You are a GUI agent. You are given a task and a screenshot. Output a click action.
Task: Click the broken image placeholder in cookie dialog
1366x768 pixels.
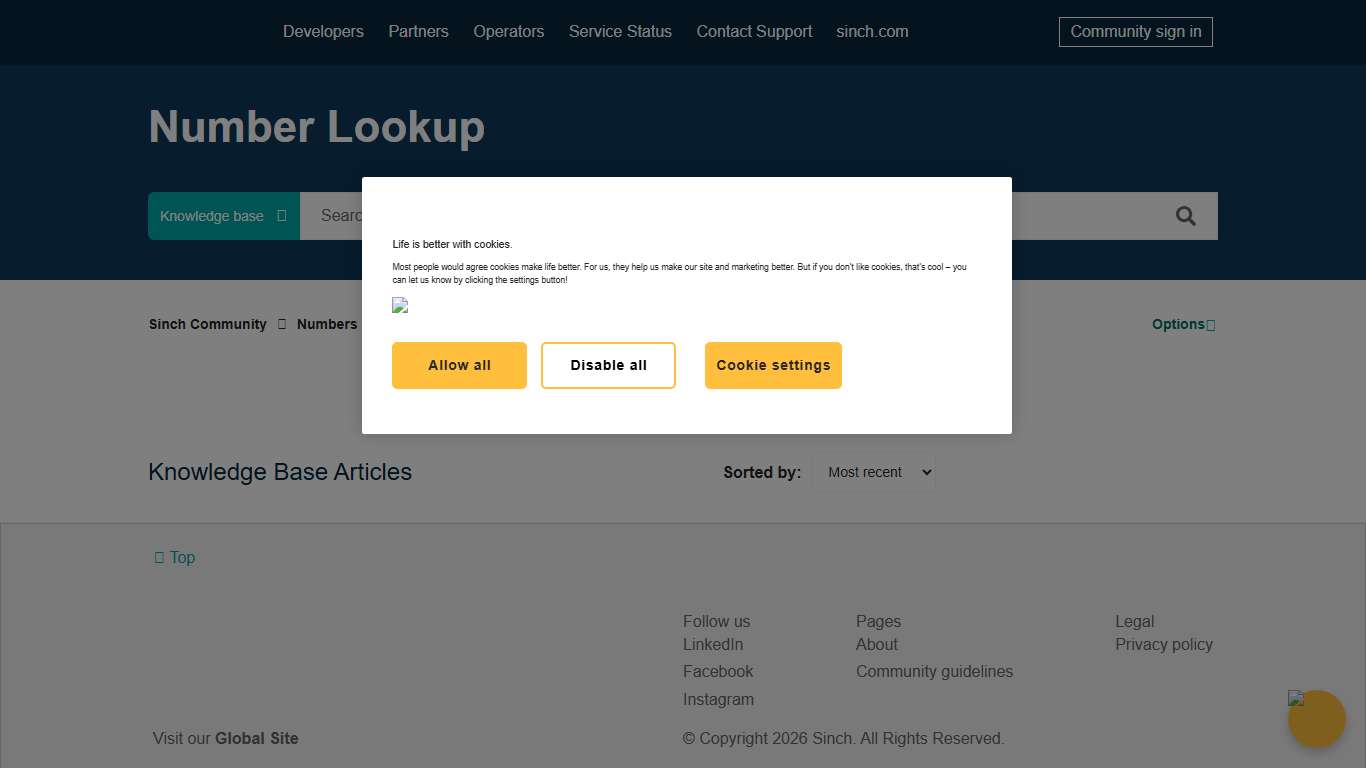click(x=400, y=306)
